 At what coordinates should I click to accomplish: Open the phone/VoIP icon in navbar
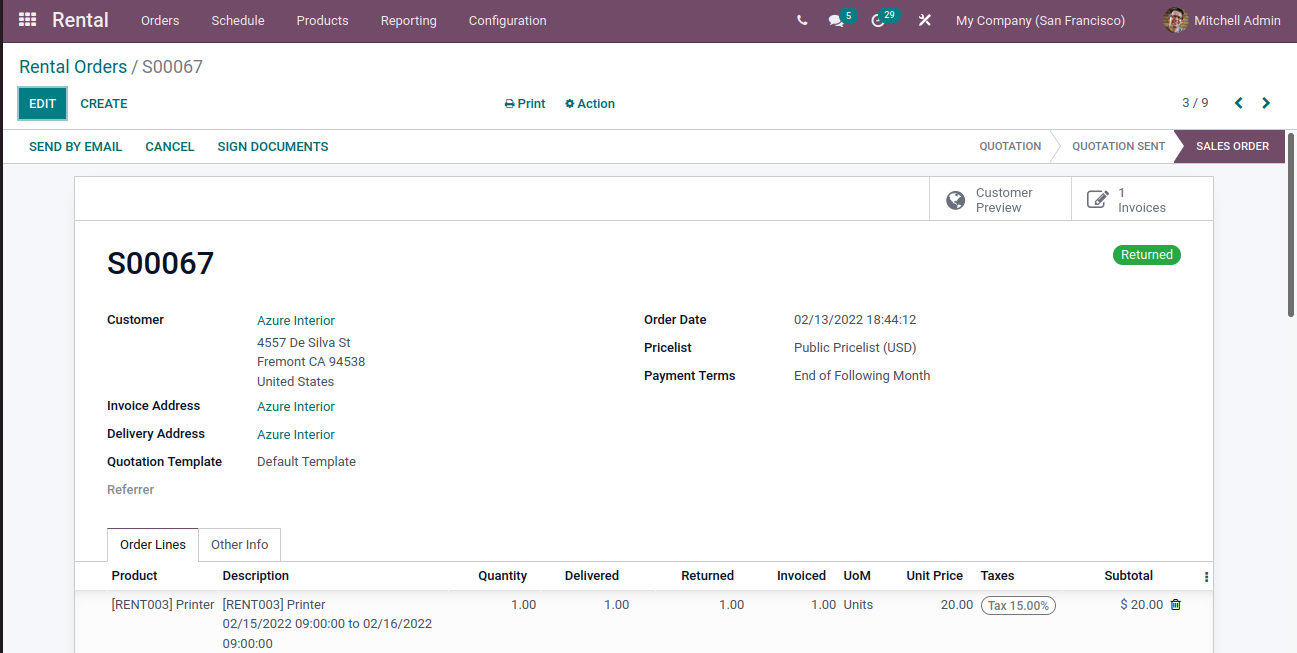802,20
